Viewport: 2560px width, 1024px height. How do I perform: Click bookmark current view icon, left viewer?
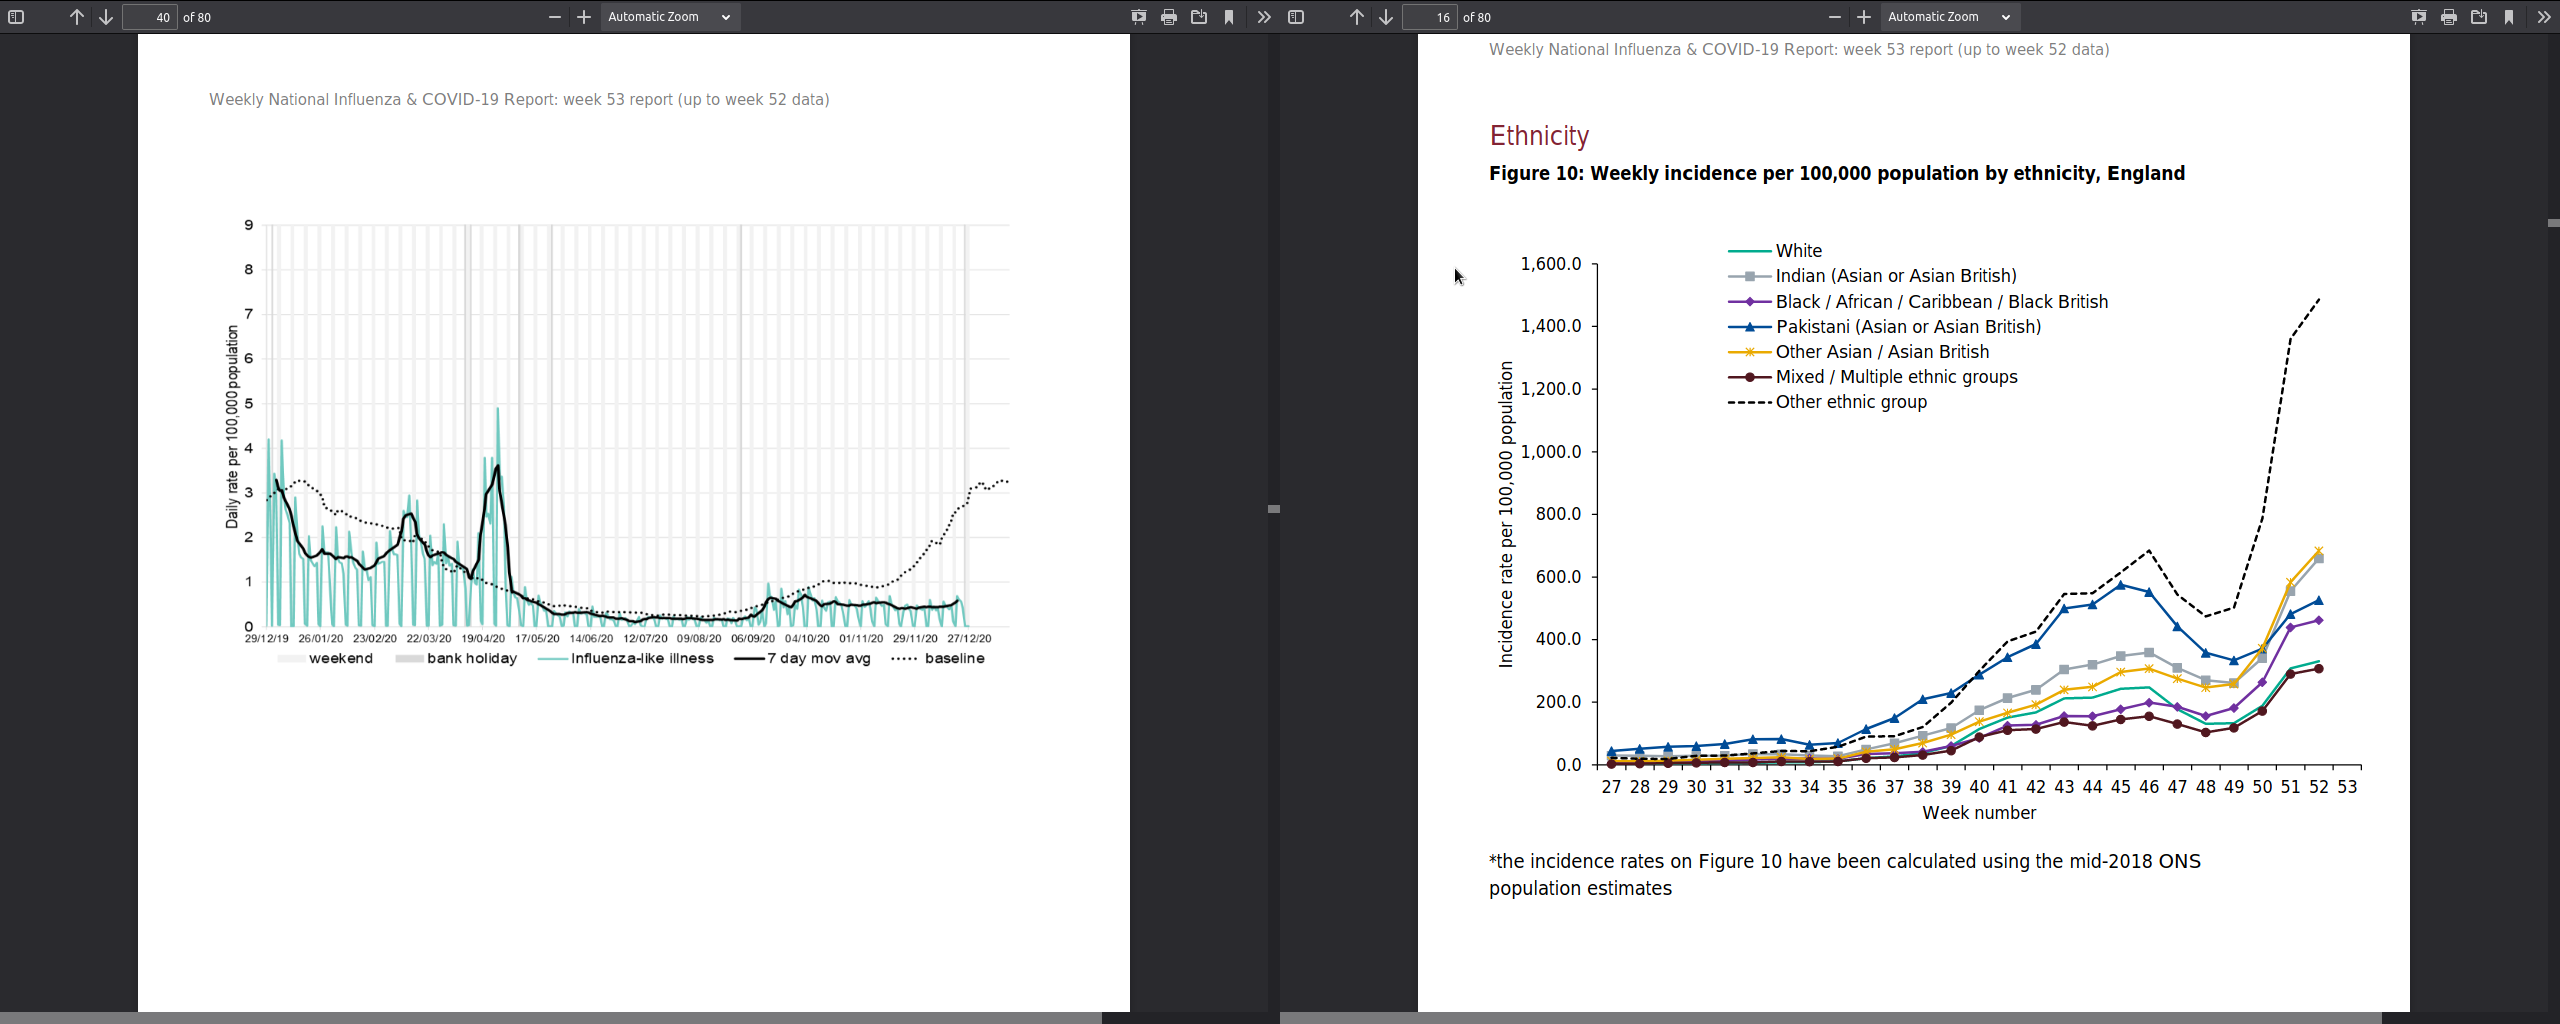(1229, 17)
